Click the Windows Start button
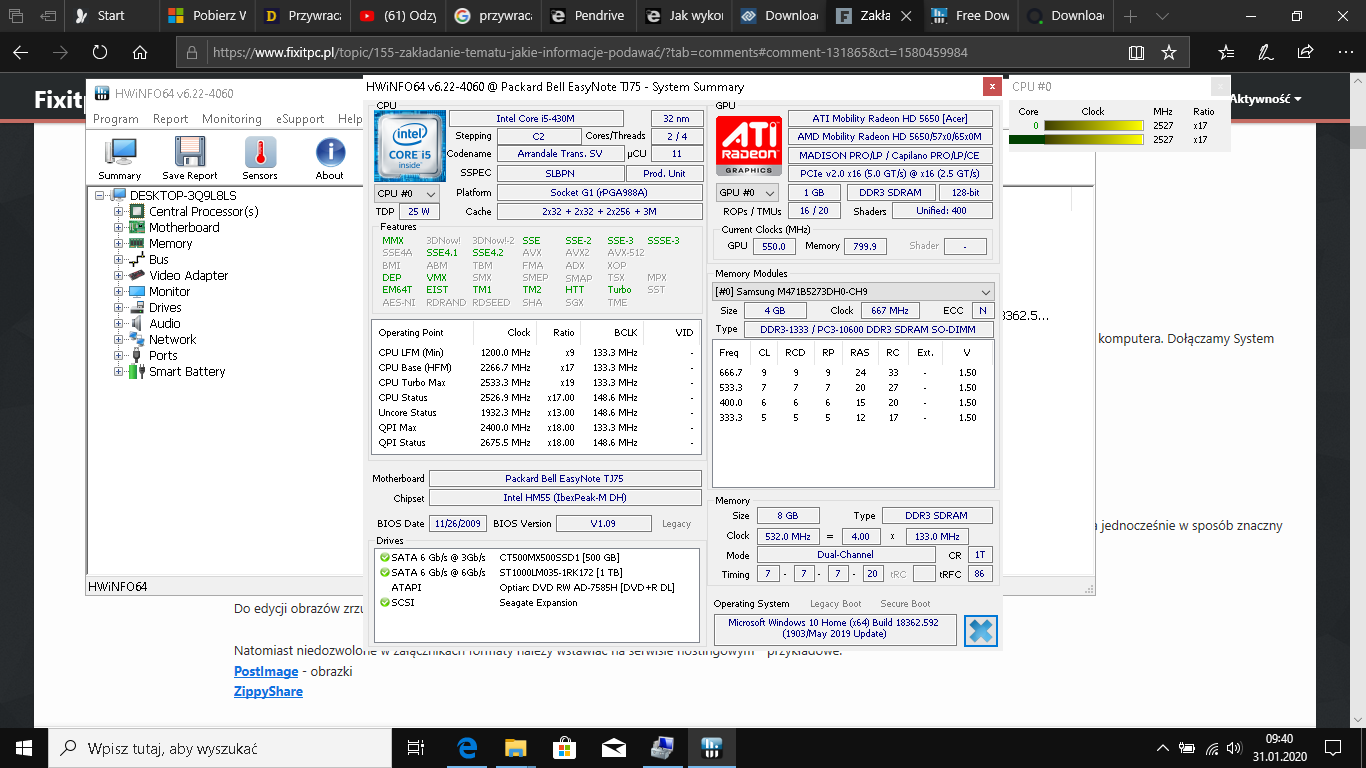The height and width of the screenshot is (768, 1366). tap(24, 748)
